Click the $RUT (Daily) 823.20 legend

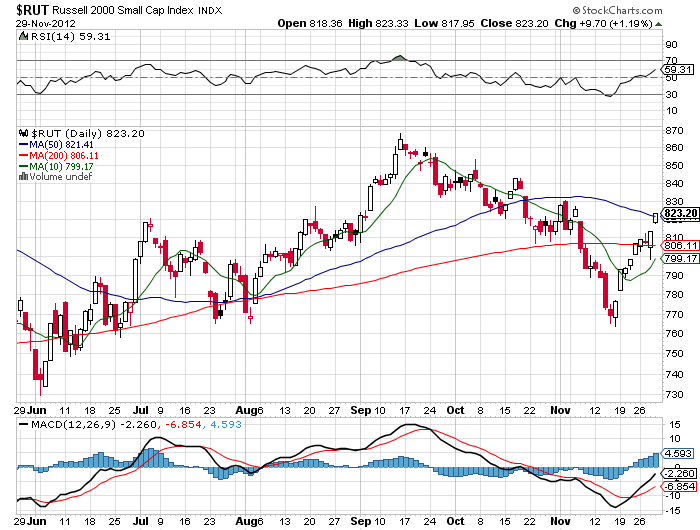click(x=88, y=134)
